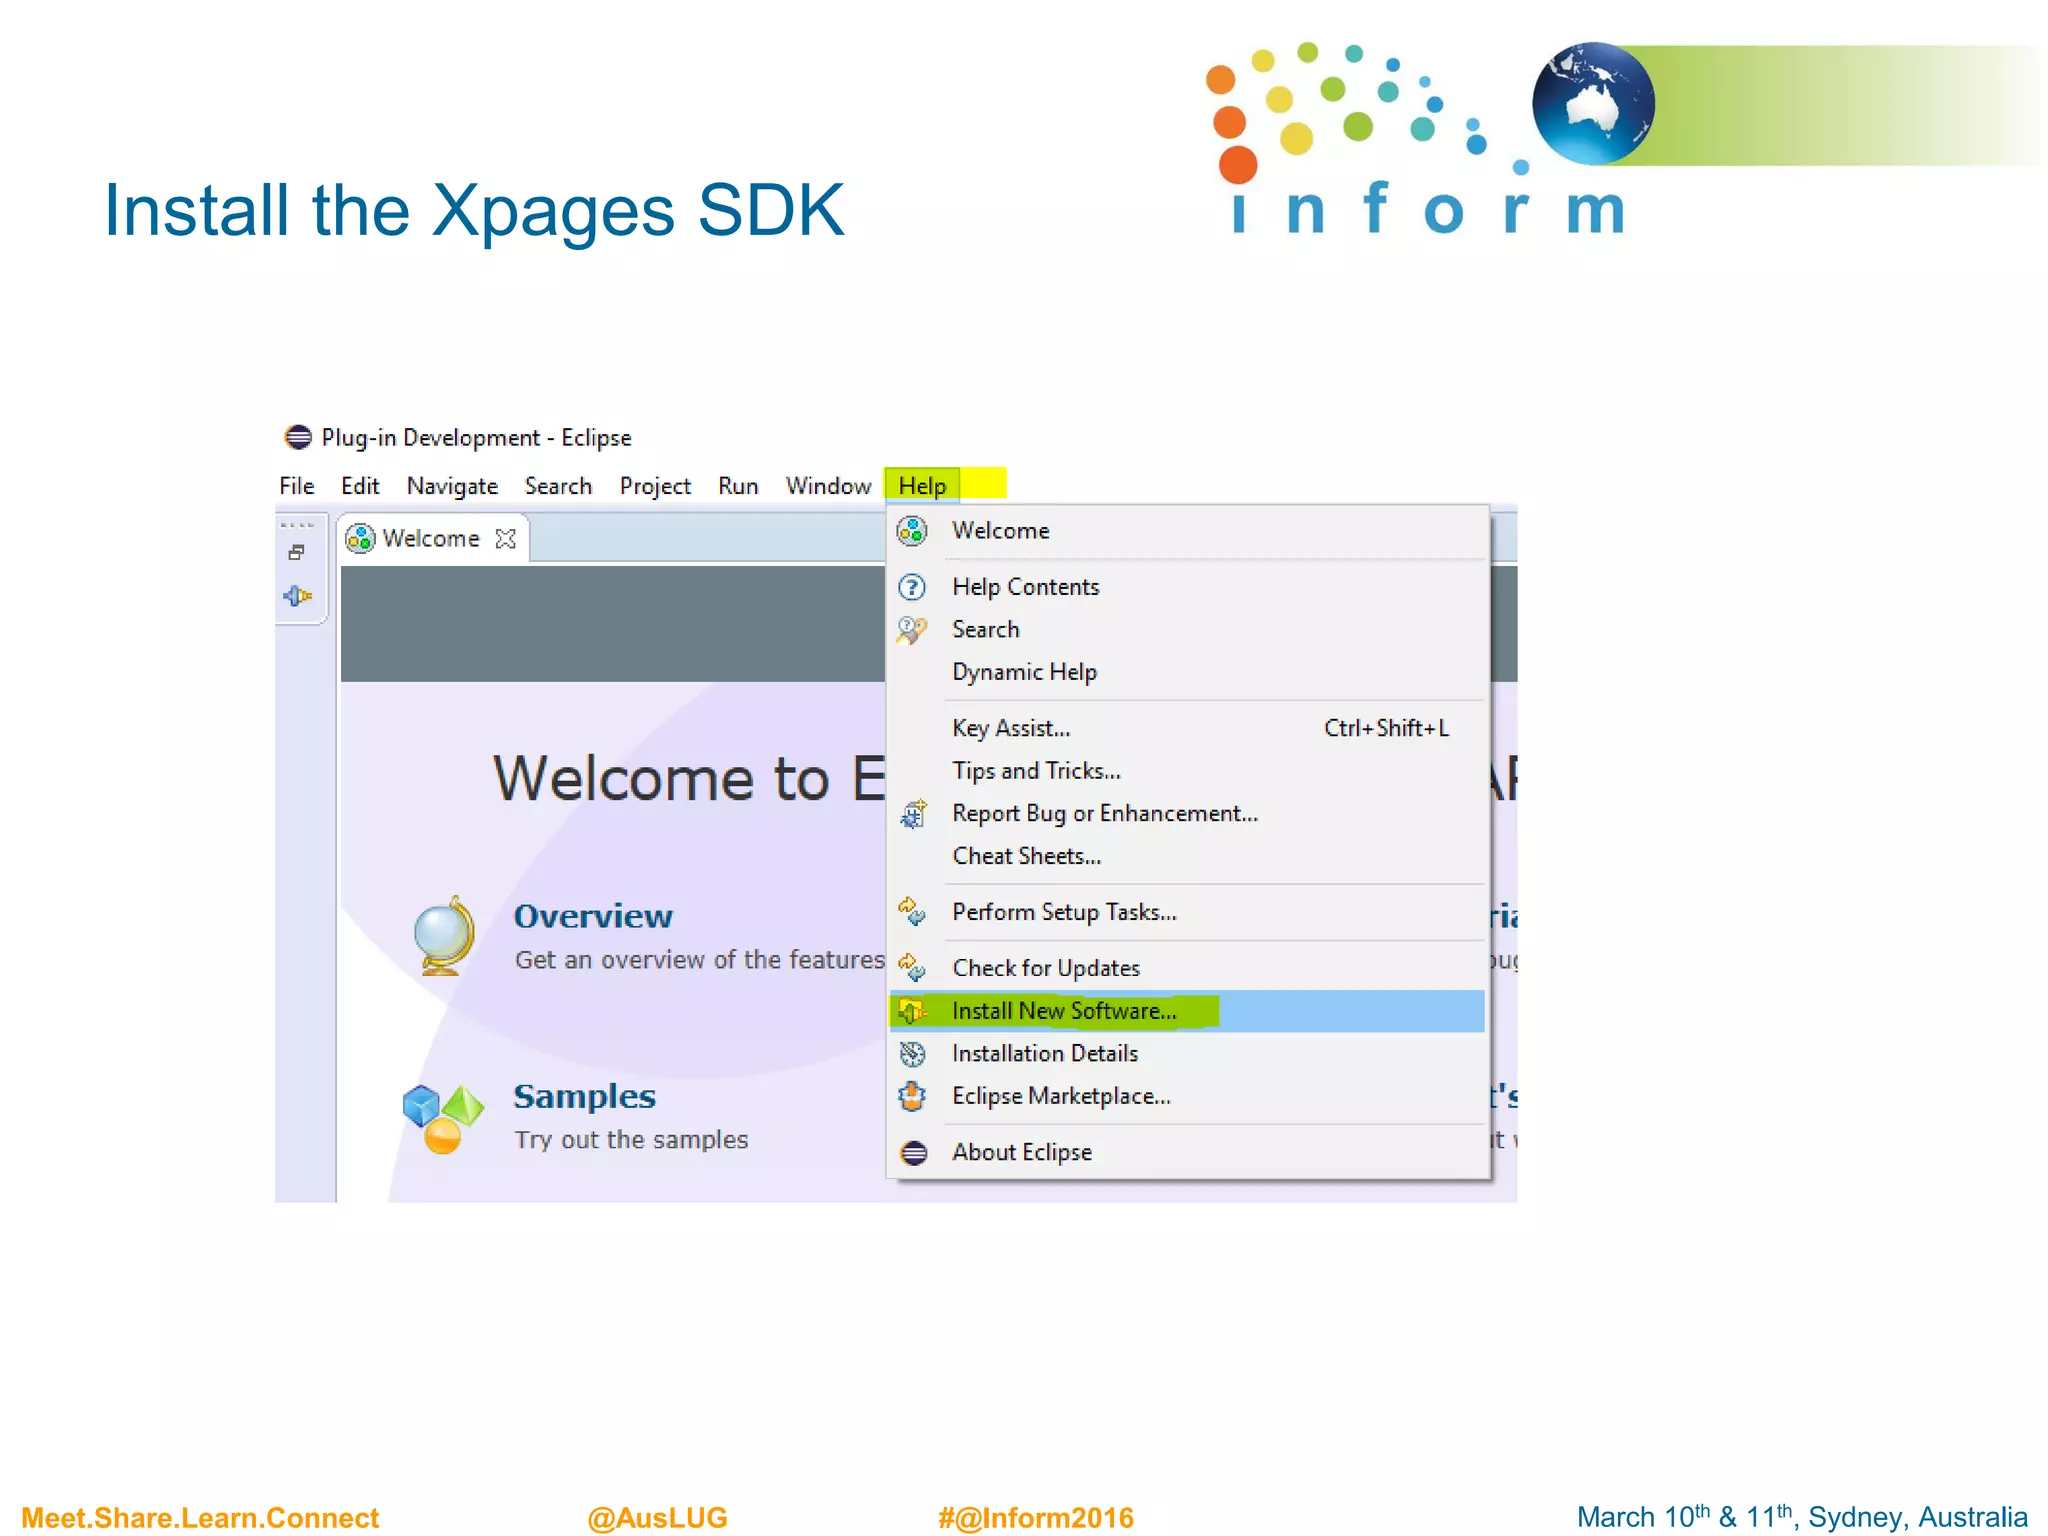Open the Overview link

pos(593,916)
